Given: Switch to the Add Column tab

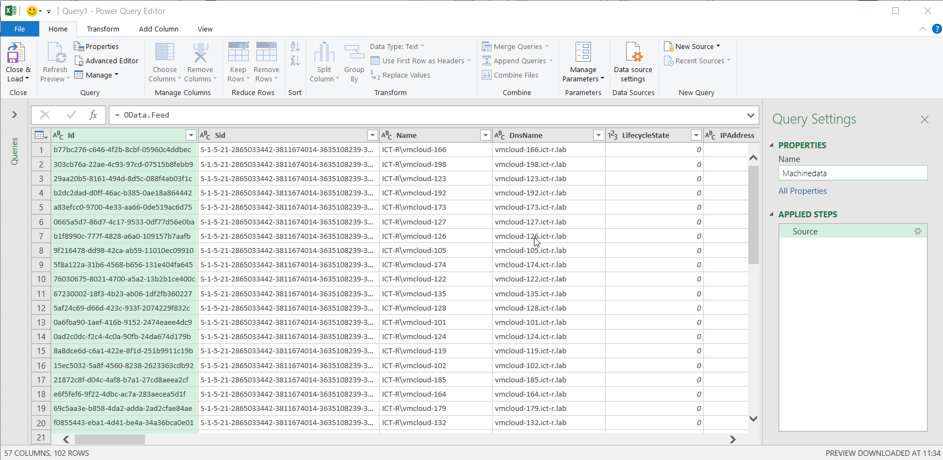Looking at the screenshot, I should [159, 29].
